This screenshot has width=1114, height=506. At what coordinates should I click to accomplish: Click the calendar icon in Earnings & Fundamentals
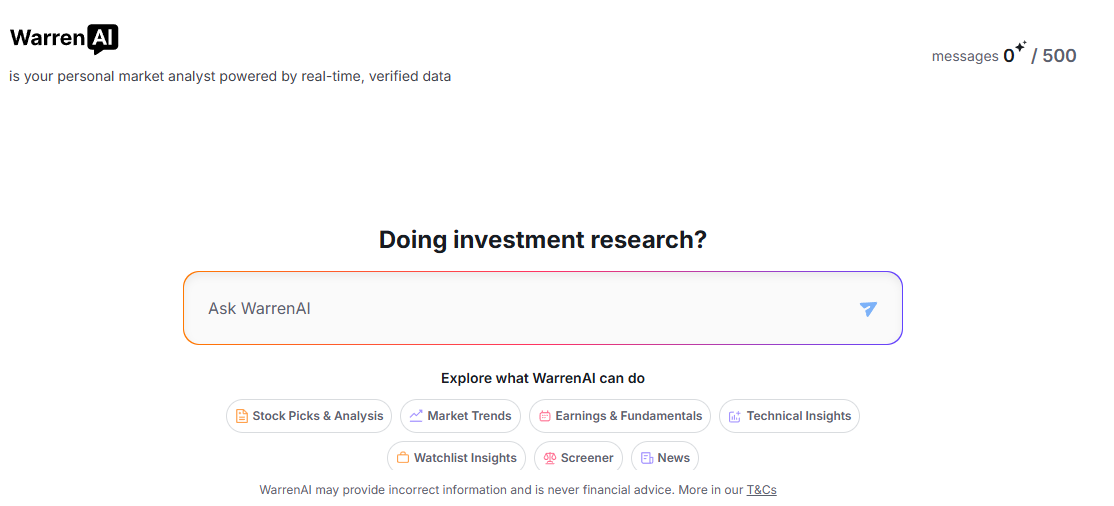545,416
